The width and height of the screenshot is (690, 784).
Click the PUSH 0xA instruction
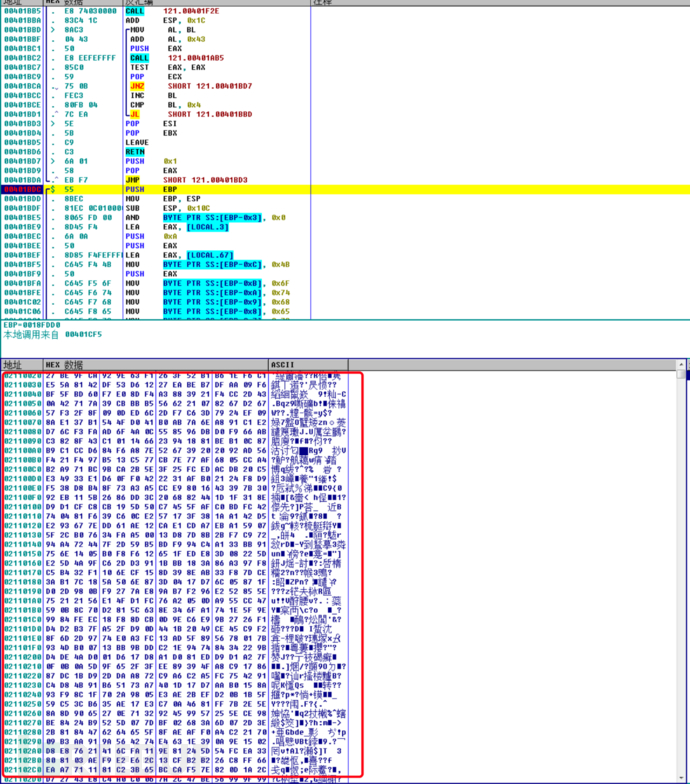[x=151, y=236]
